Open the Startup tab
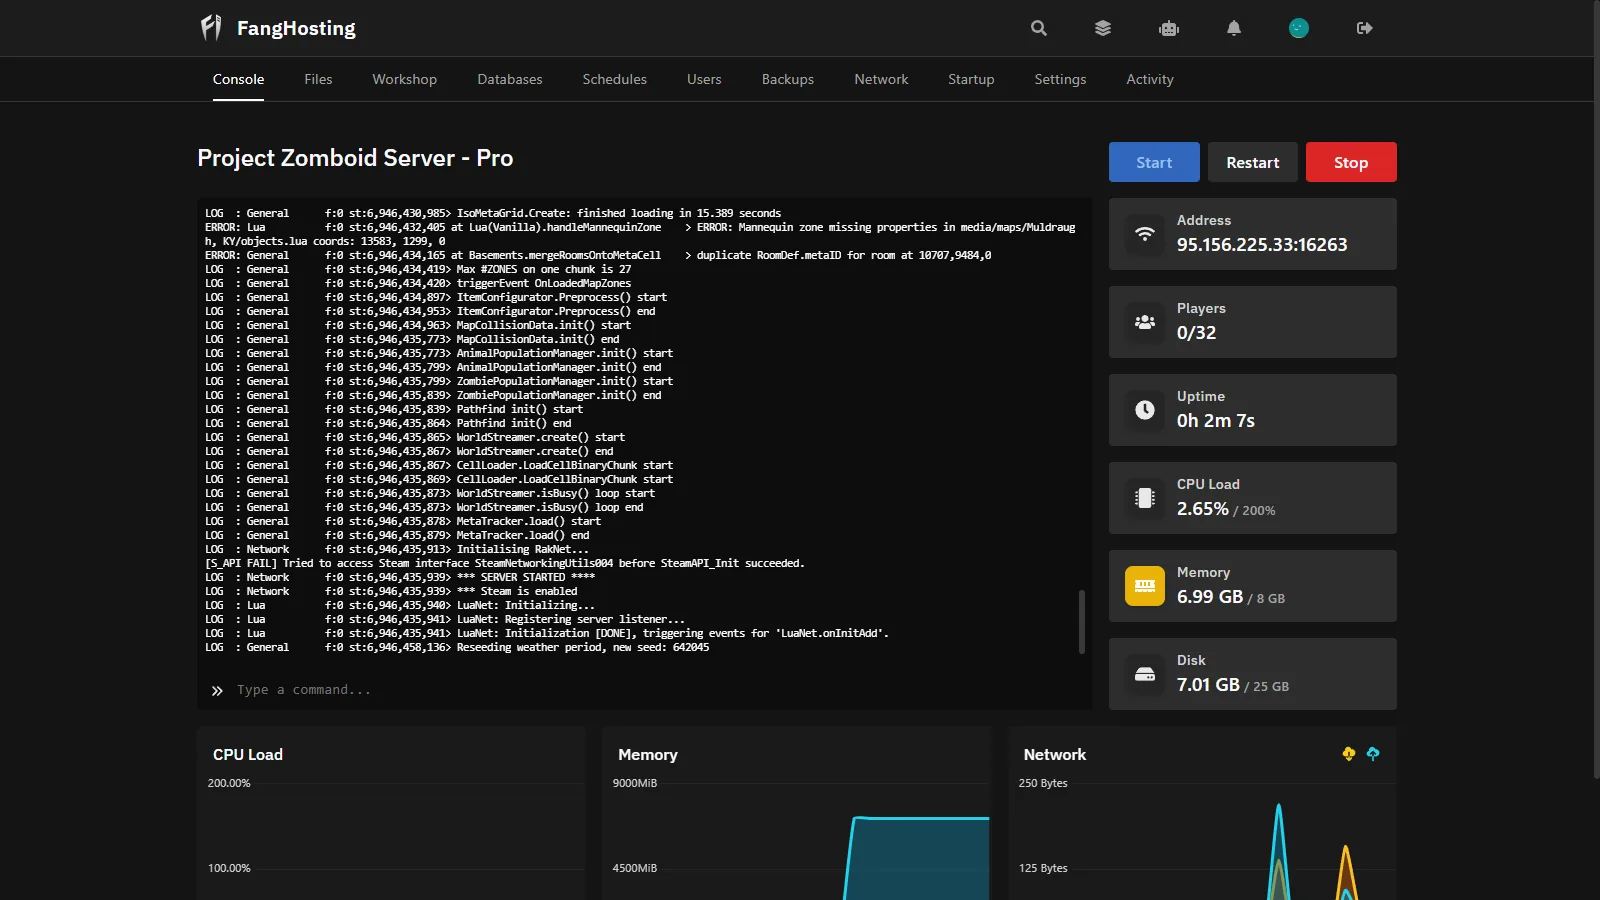1600x900 pixels. [x=971, y=79]
